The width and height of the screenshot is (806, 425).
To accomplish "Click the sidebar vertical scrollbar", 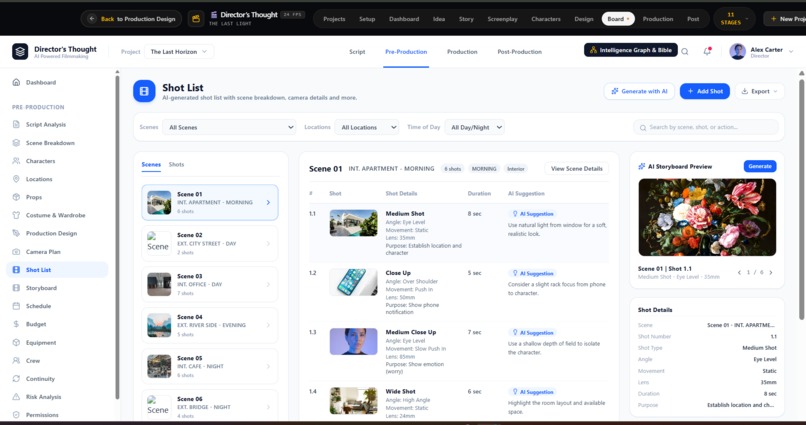I will (117, 236).
